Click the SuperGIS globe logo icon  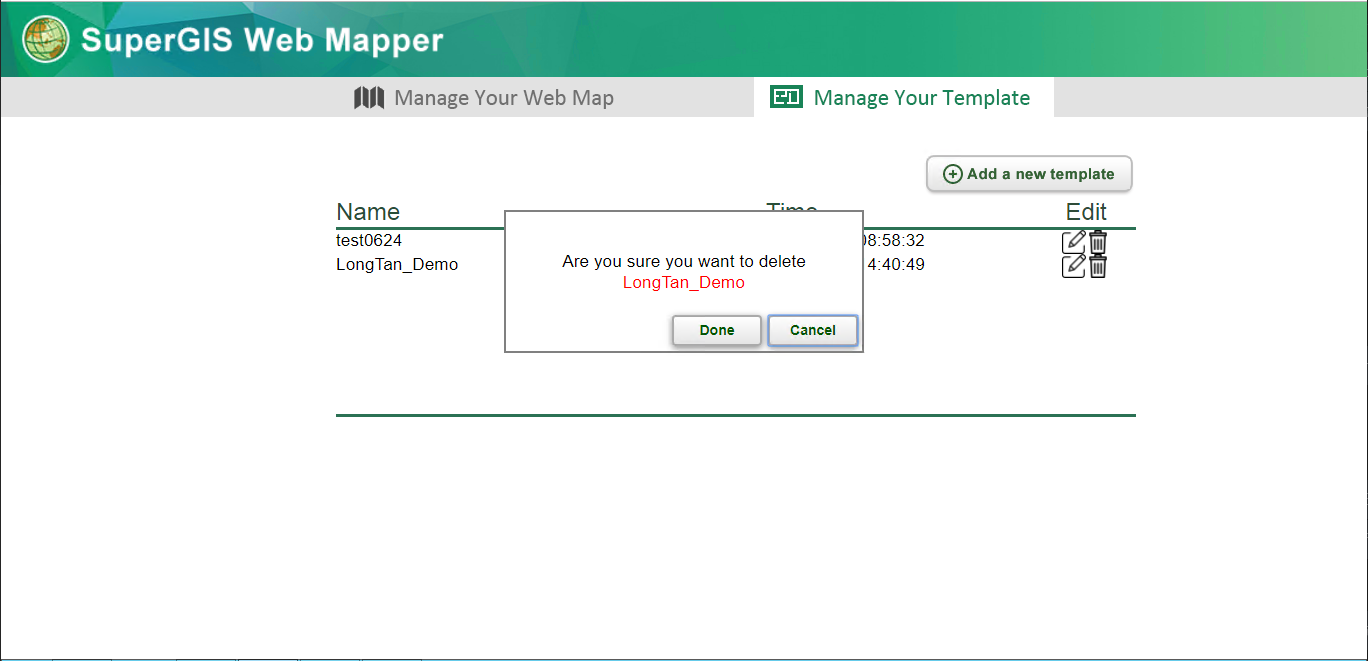pos(46,40)
